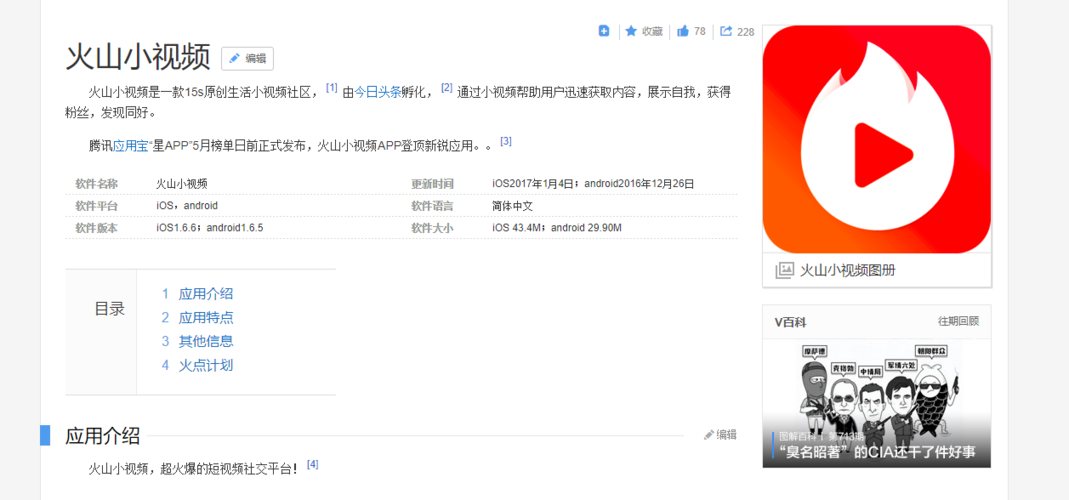Click the 目录 heading

[x=110, y=309]
